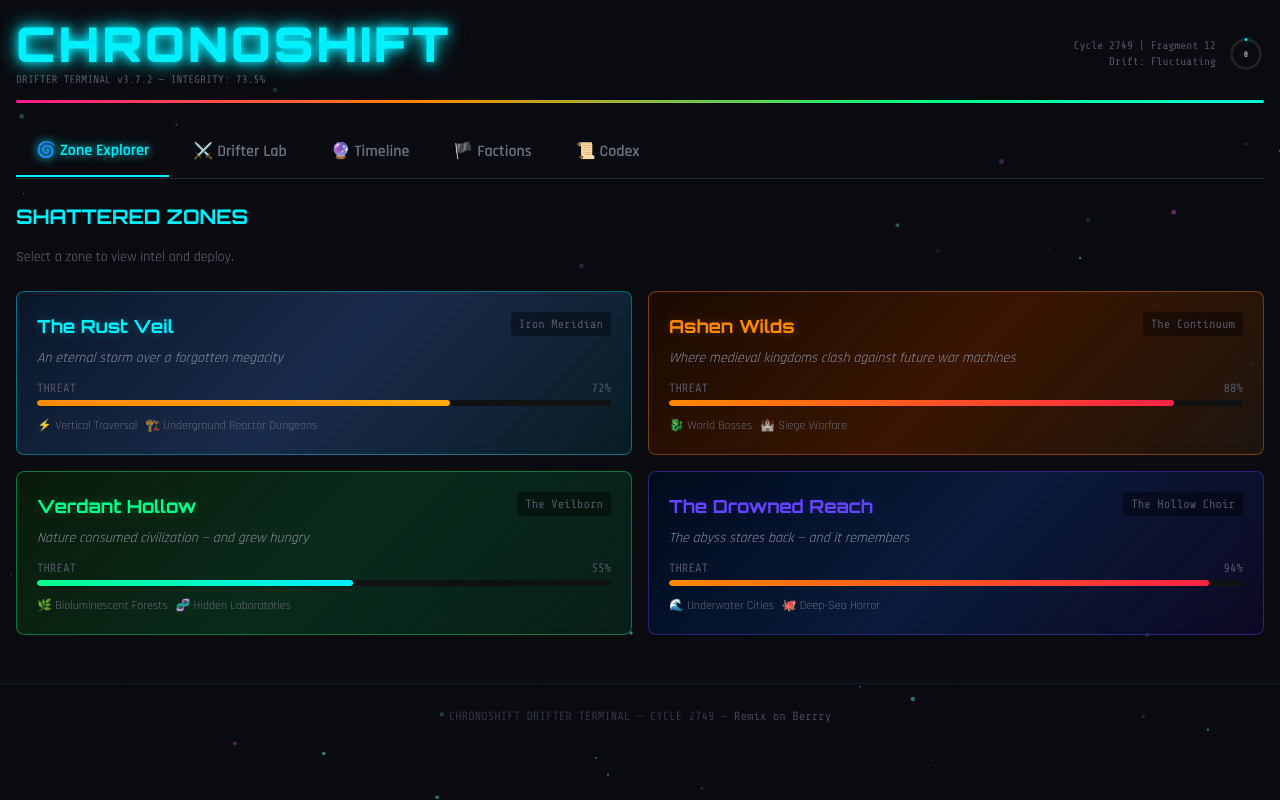Viewport: 1280px width, 800px height.
Task: Click the DNA icon beside Hidden Laboratories
Action: click(x=182, y=605)
